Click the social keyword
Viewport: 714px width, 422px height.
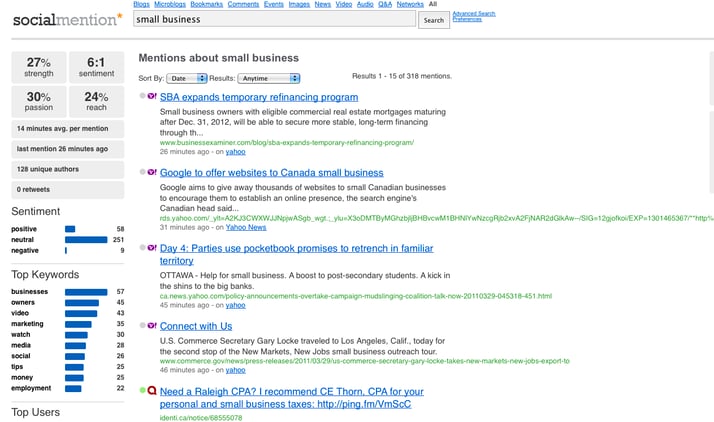[x=21, y=356]
